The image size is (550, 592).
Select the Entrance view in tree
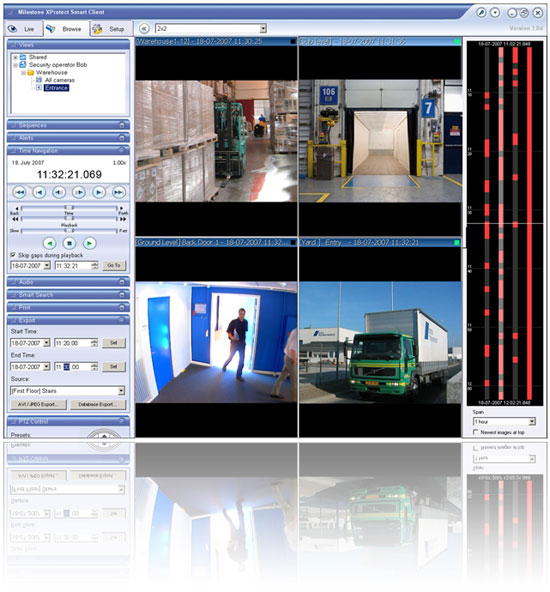[x=56, y=88]
